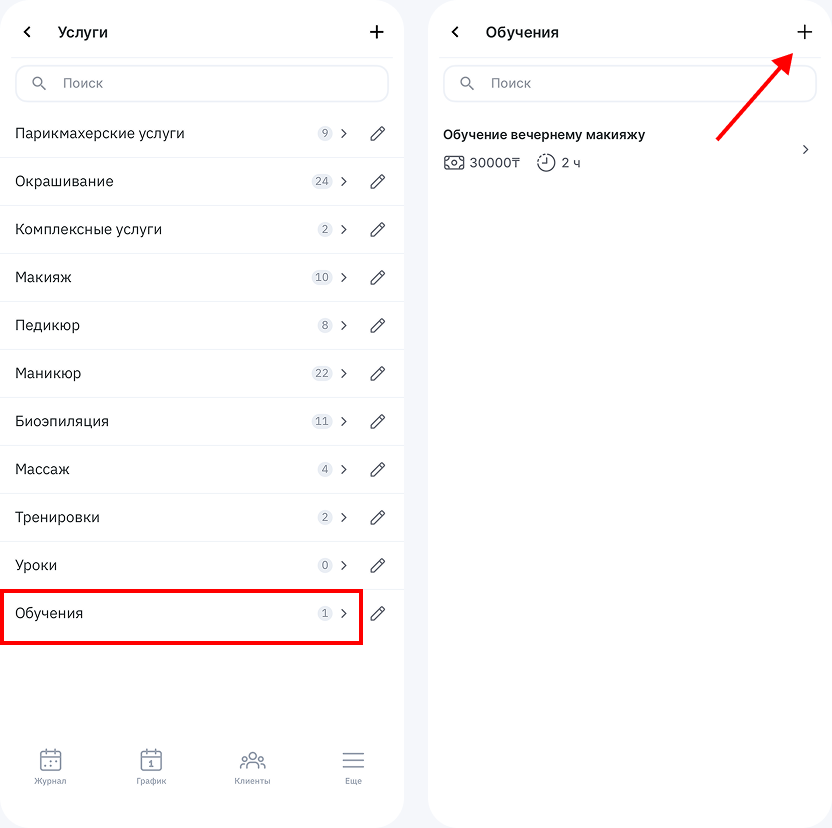Image resolution: width=832 pixels, height=828 pixels.
Task: Edit Обучения category with pencil icon
Action: (x=377, y=614)
